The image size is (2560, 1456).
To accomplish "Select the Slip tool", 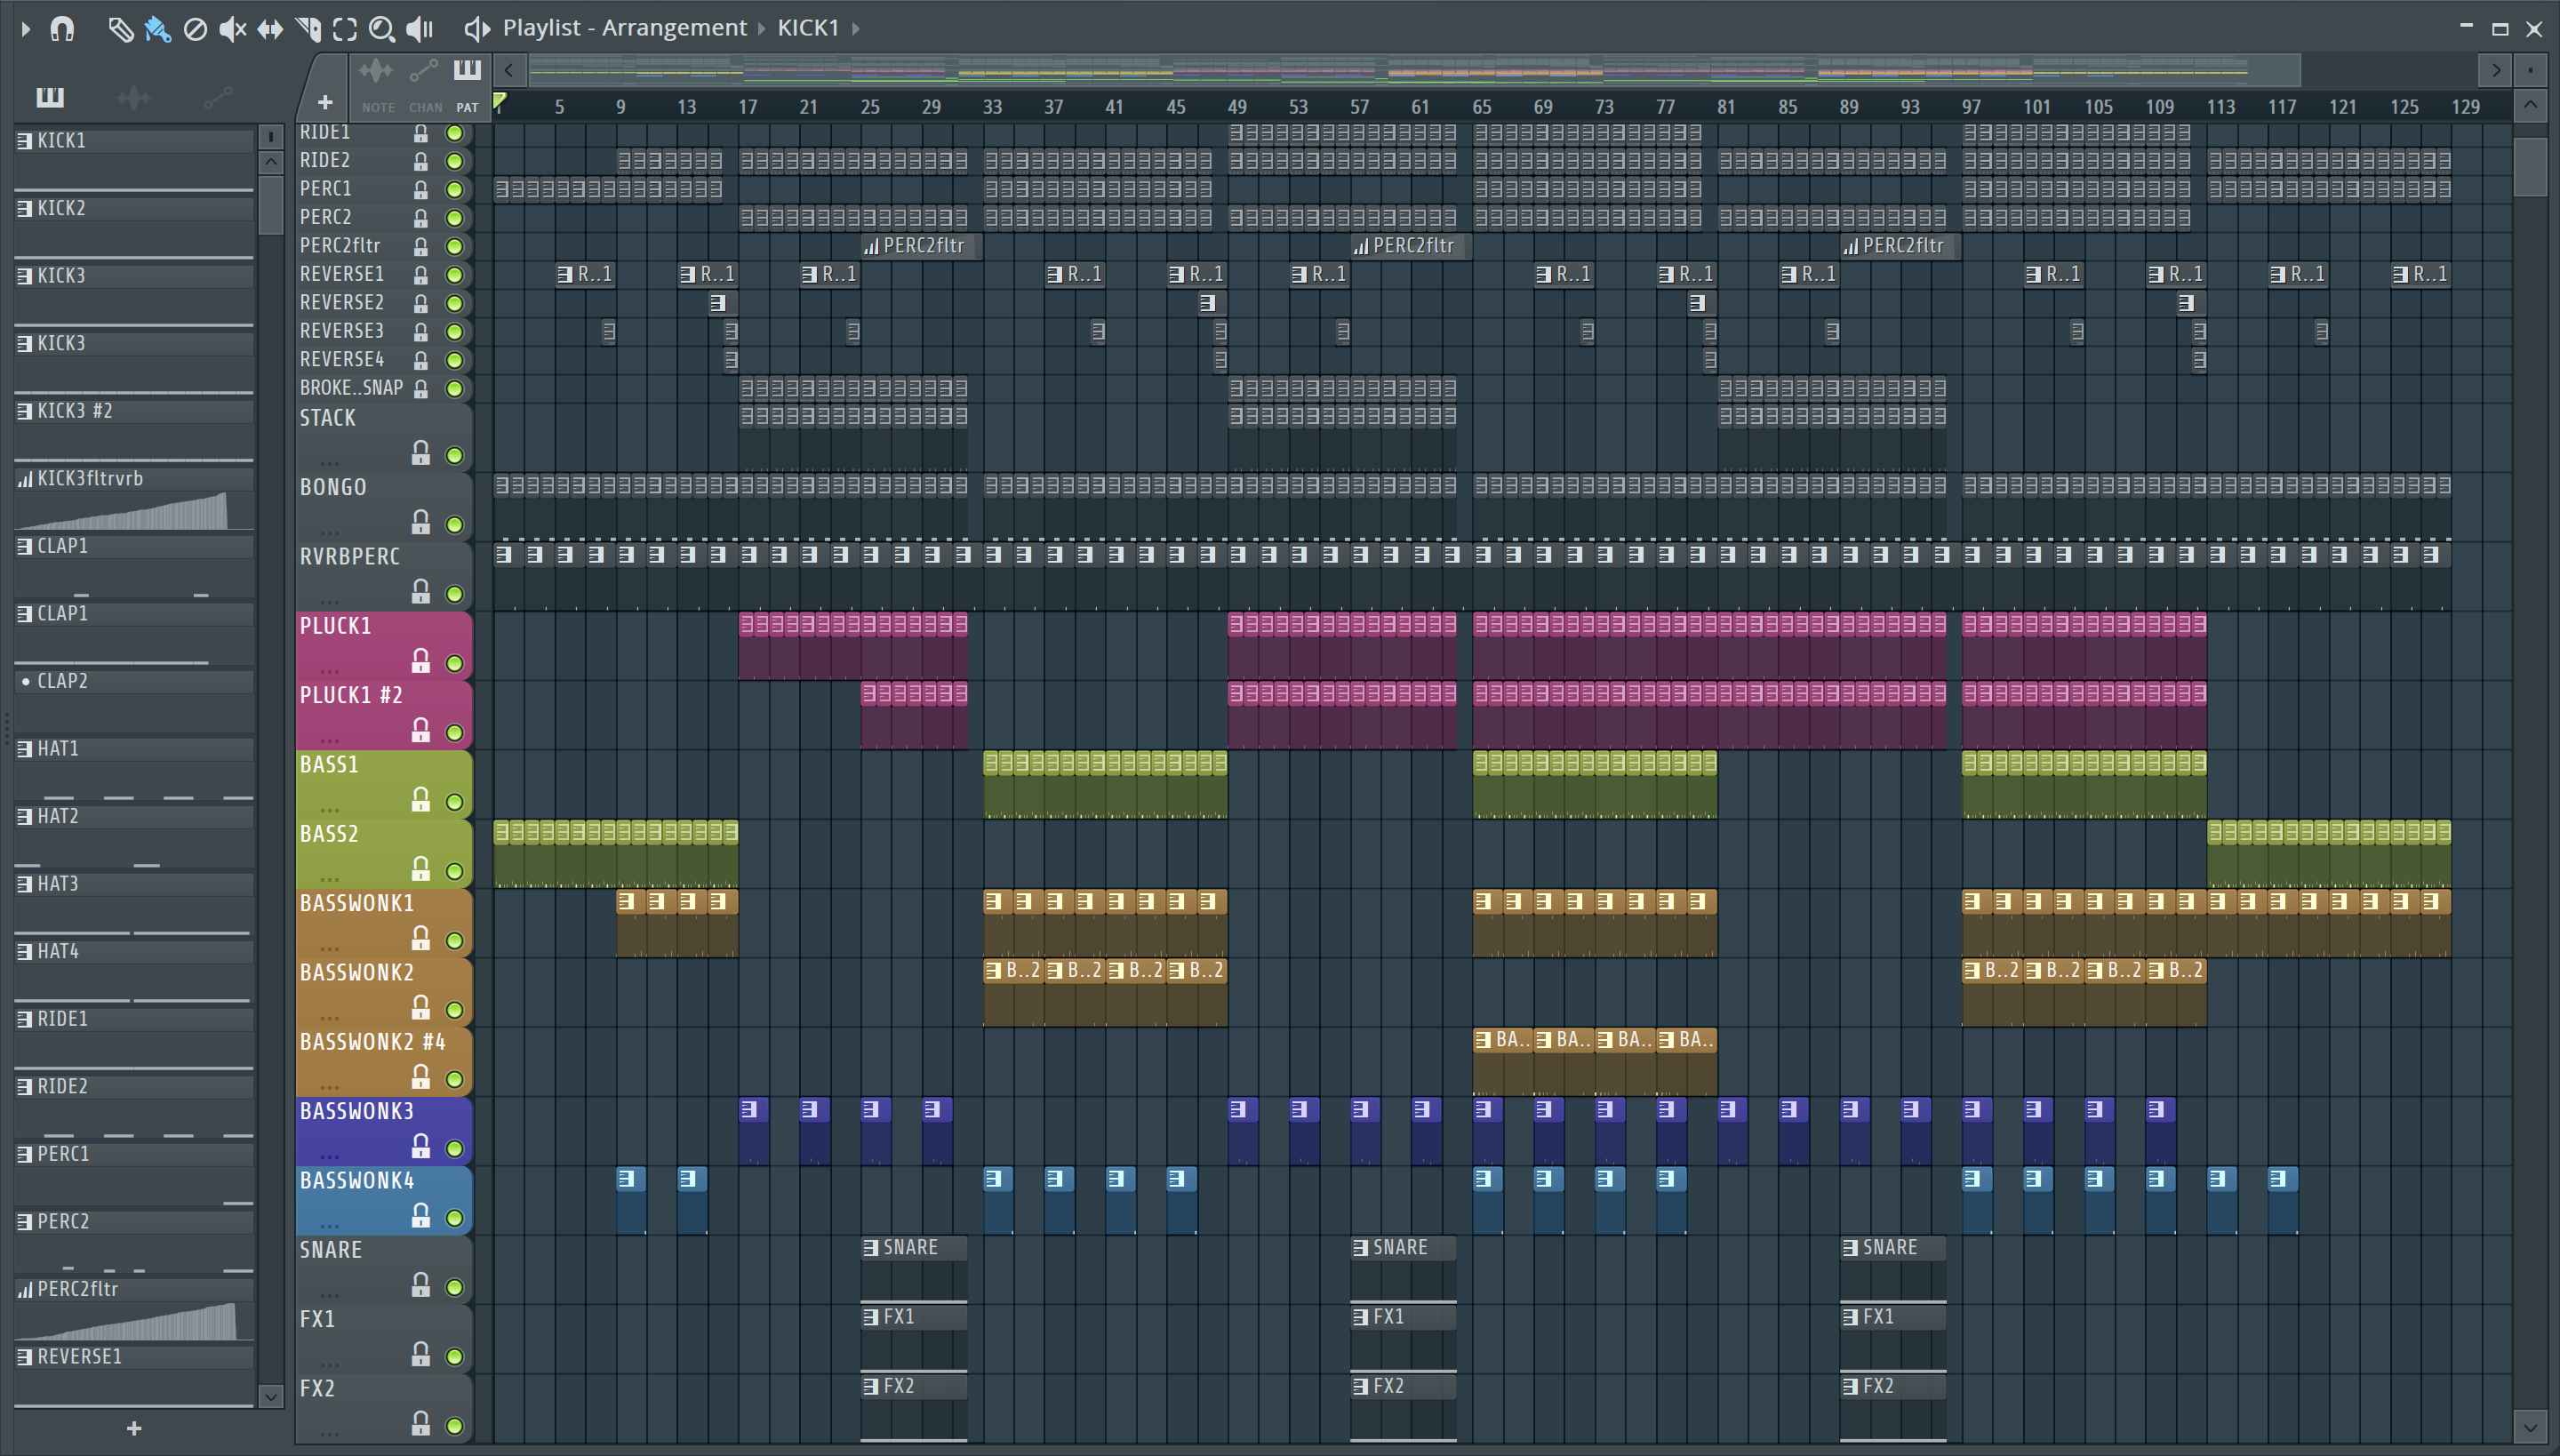I will click(x=270, y=29).
